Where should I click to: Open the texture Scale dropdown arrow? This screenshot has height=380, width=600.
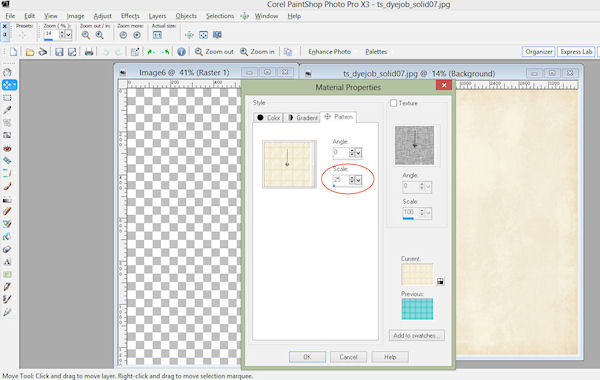pos(428,213)
